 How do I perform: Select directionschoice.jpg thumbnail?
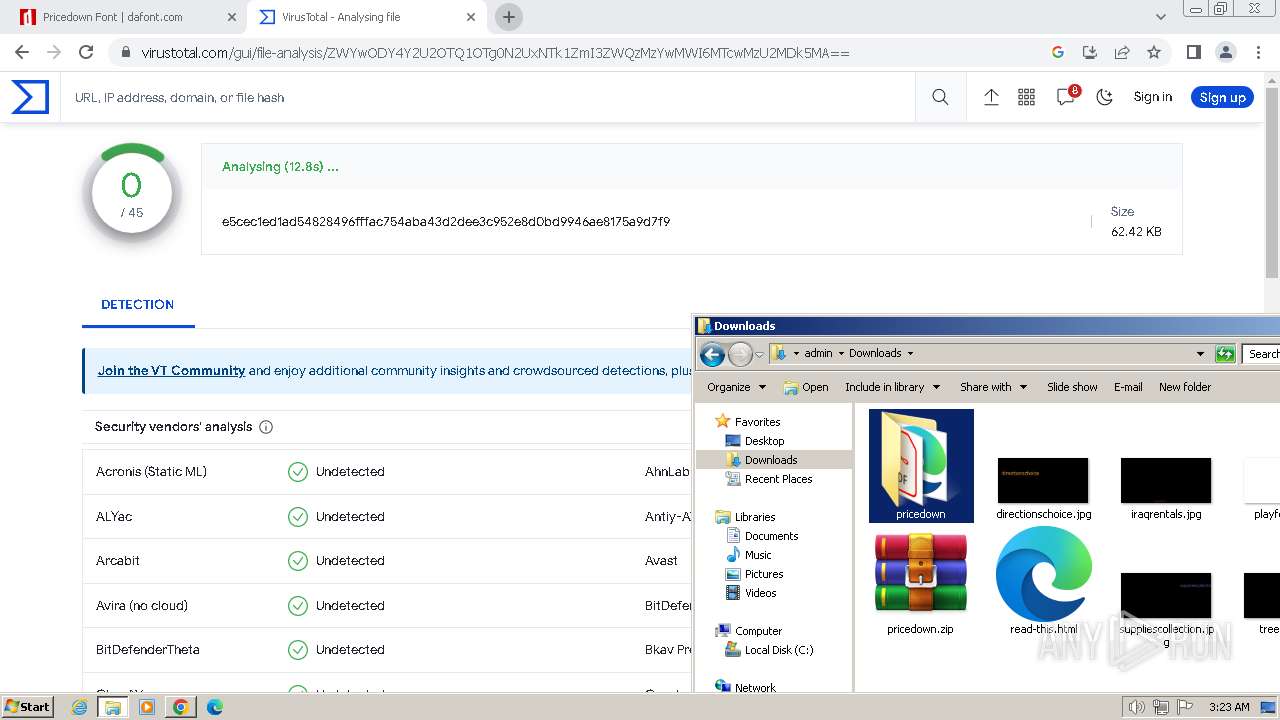coord(1043,488)
